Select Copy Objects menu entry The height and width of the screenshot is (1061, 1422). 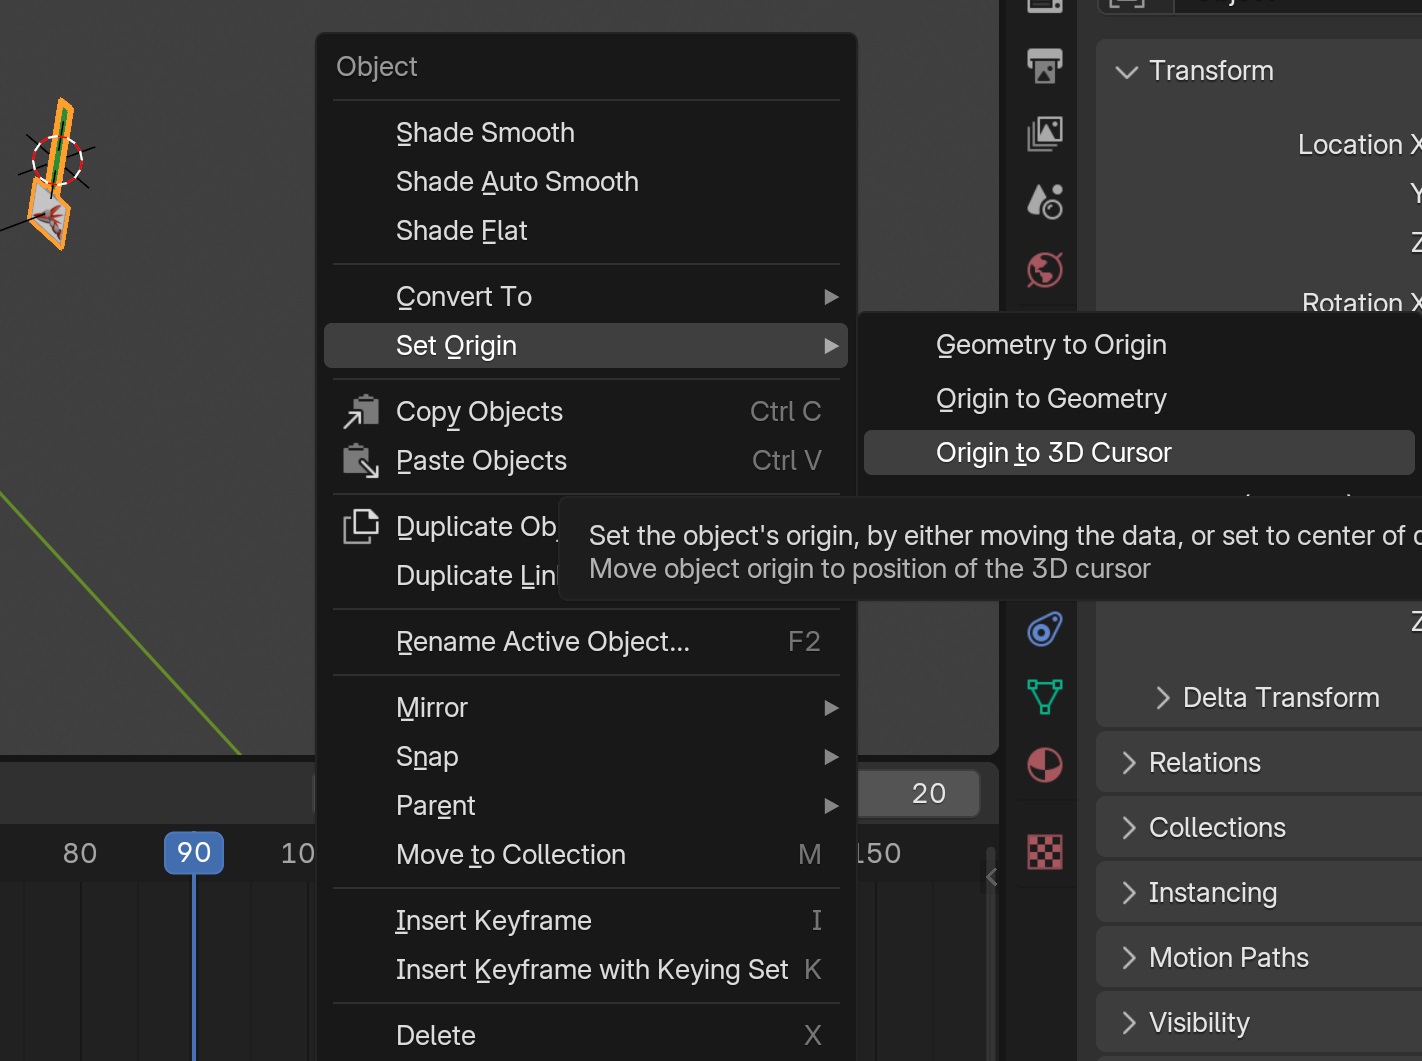point(586,411)
